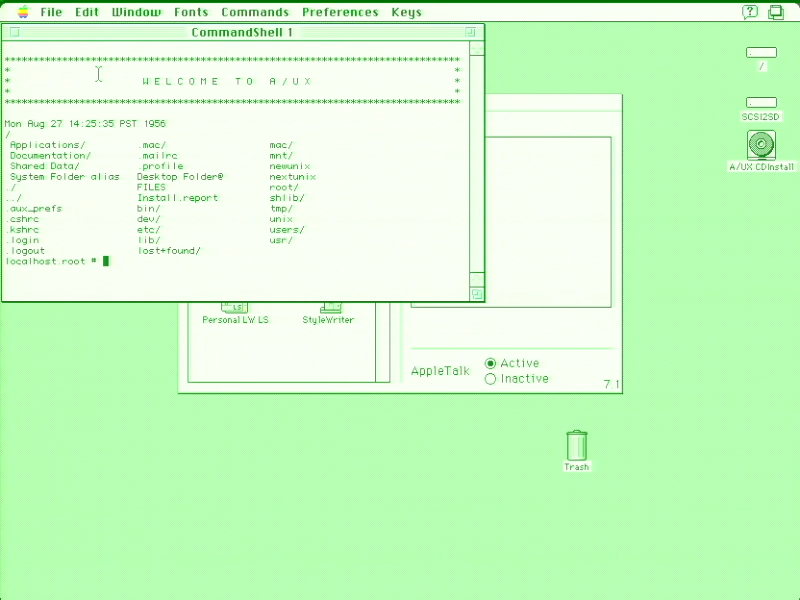Click "Install.report" in the shell listing

(x=178, y=198)
